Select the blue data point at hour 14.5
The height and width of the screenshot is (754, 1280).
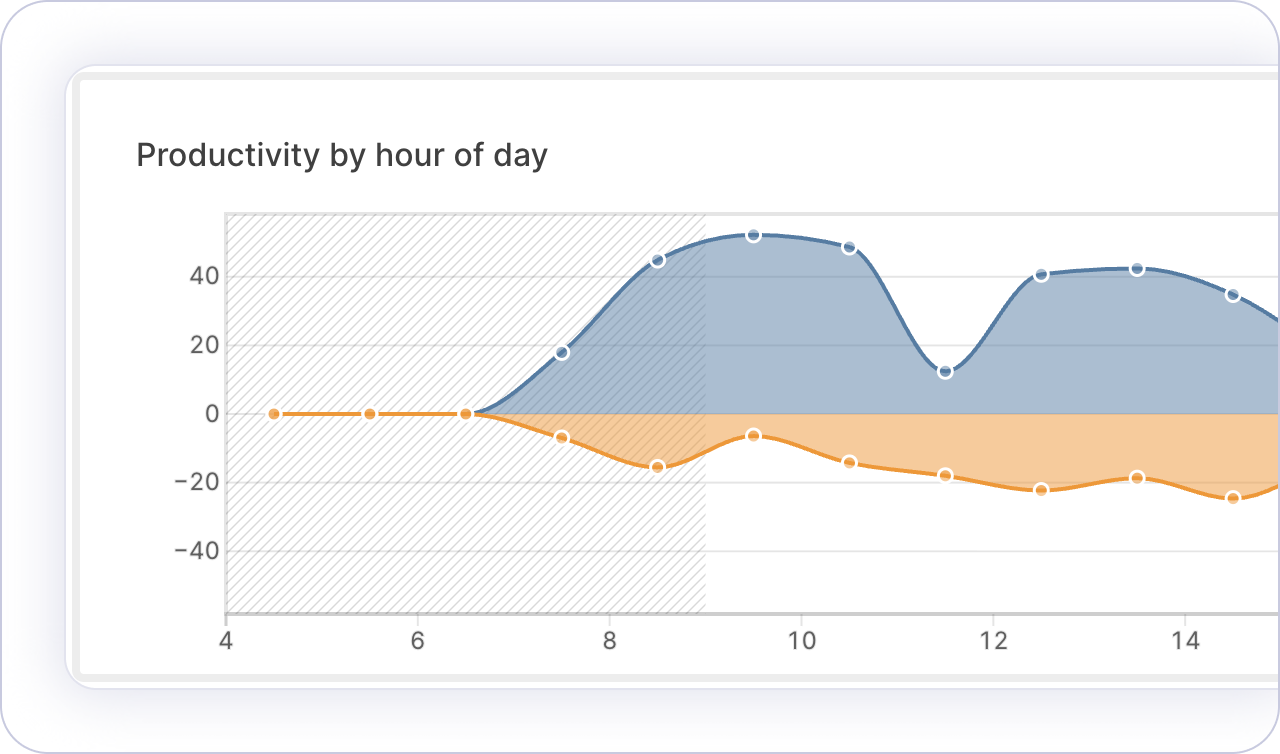tap(1233, 295)
